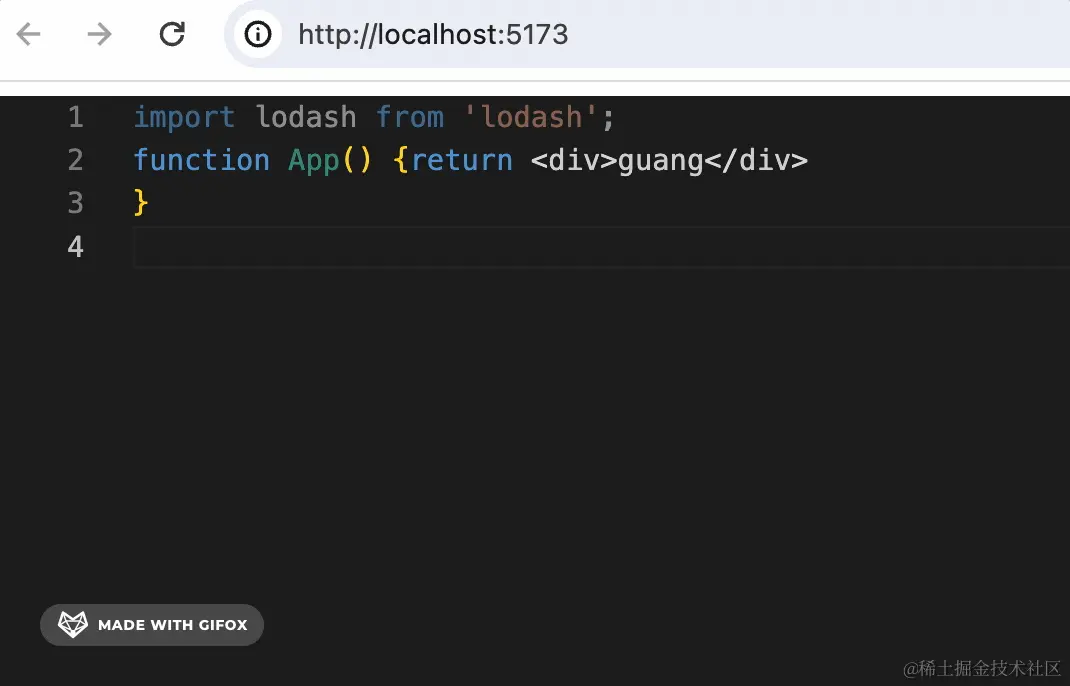The width and height of the screenshot is (1070, 686).
Task: Reload the page with the refresh icon
Action: pyautogui.click(x=172, y=34)
